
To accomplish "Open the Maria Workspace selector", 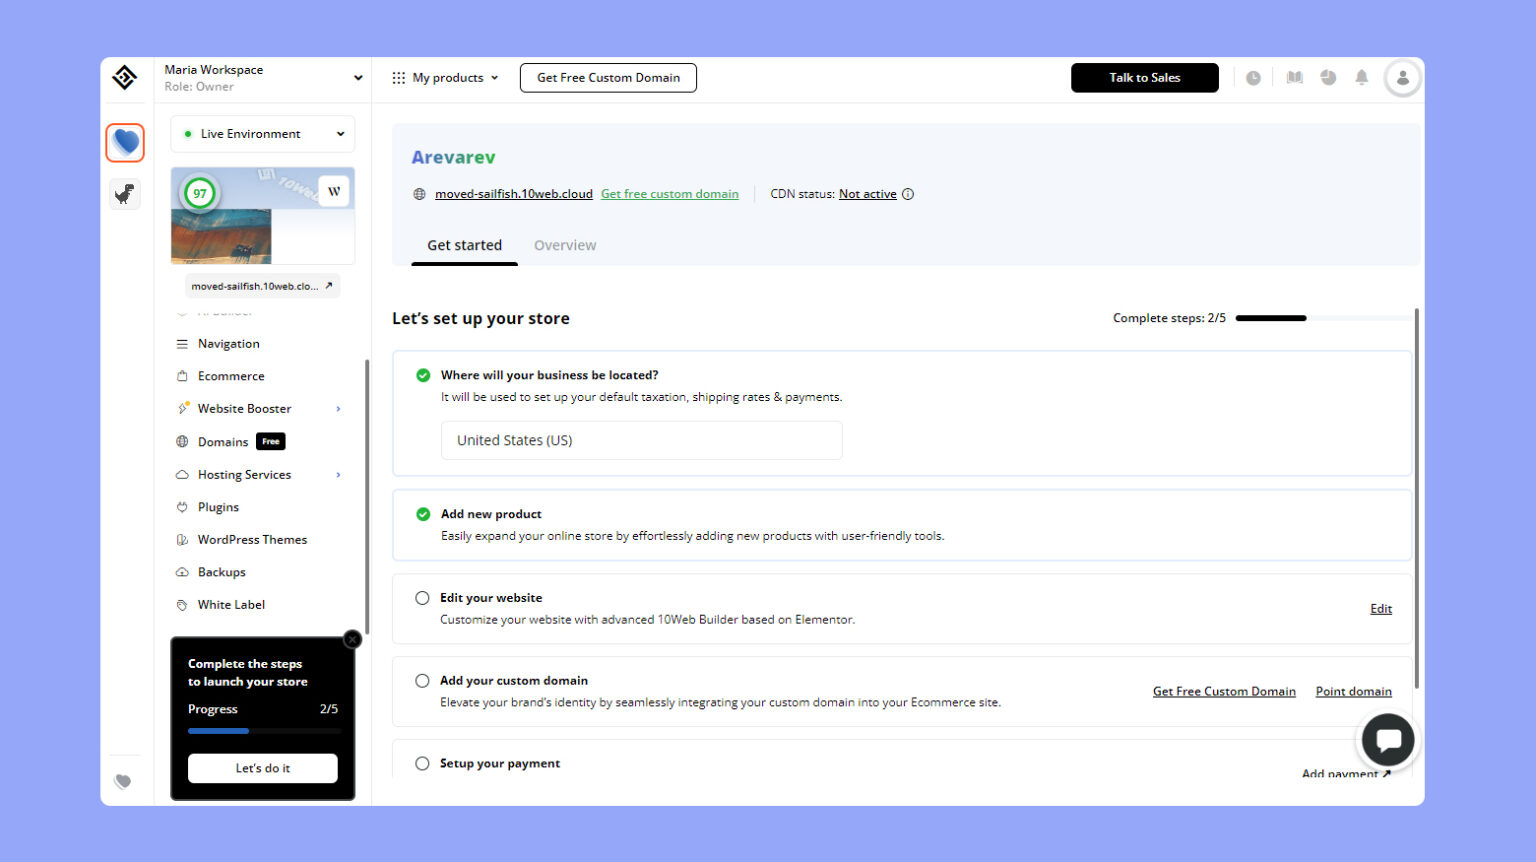I will (x=262, y=77).
